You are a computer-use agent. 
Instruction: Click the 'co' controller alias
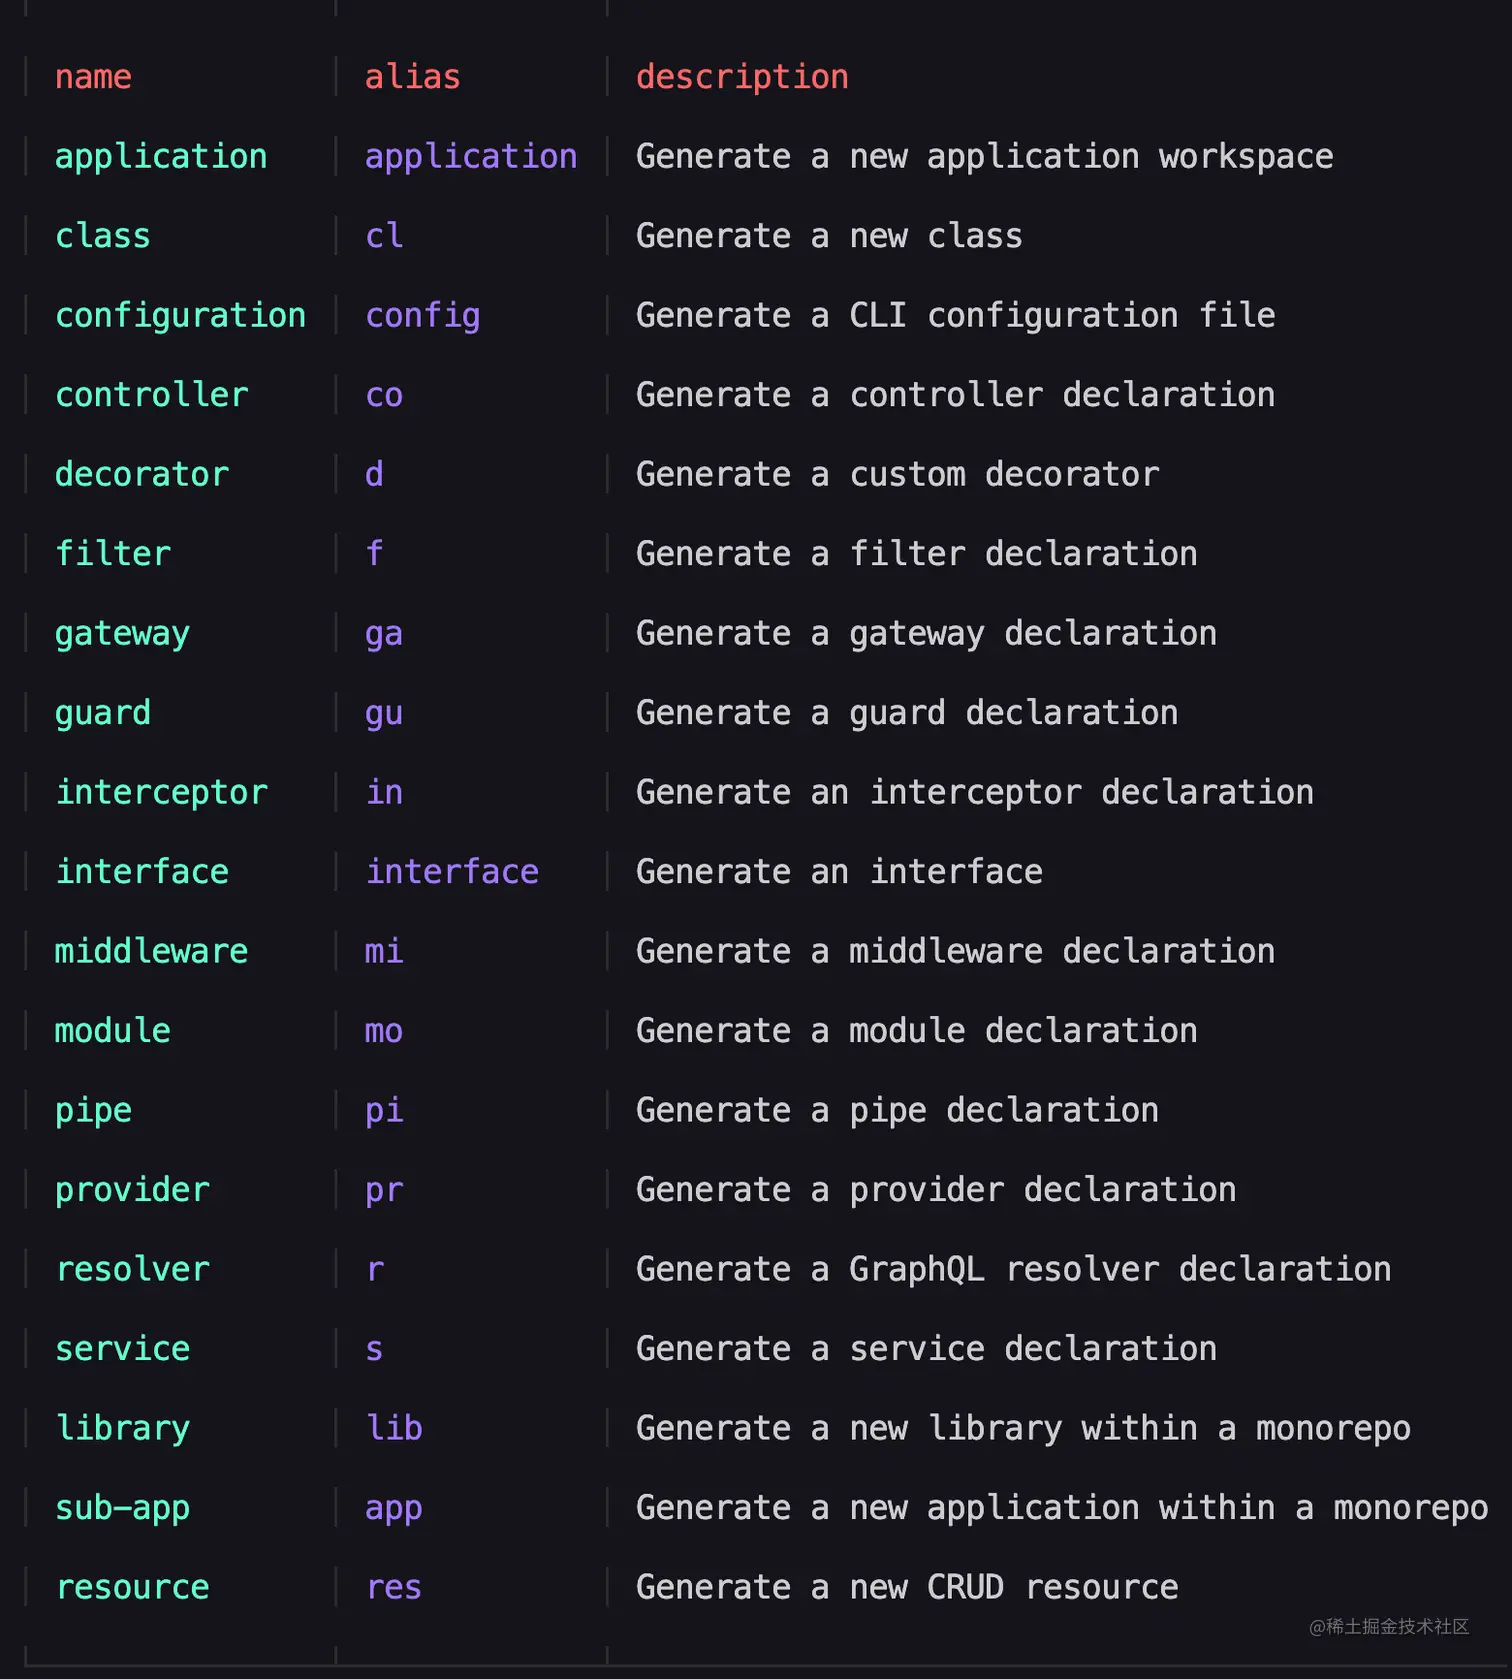coord(384,395)
